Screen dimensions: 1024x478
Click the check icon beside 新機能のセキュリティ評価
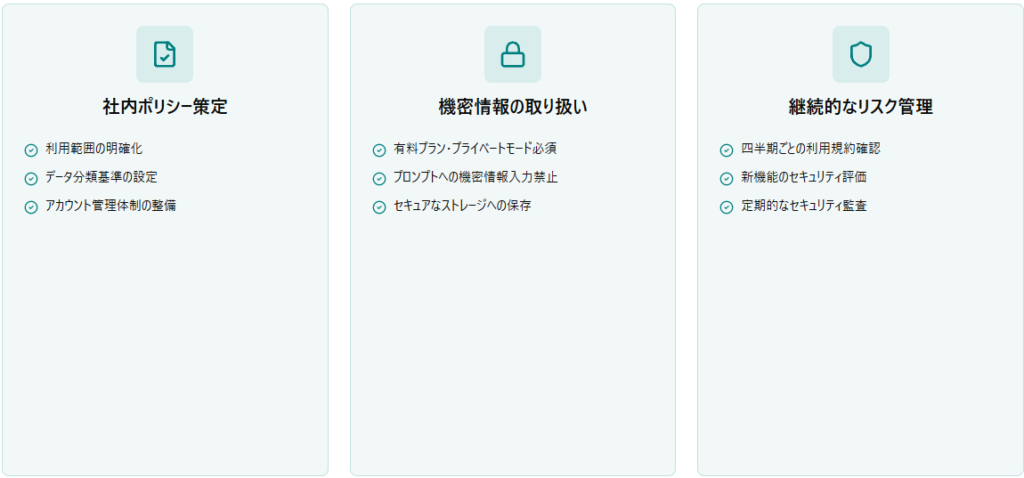pos(727,178)
